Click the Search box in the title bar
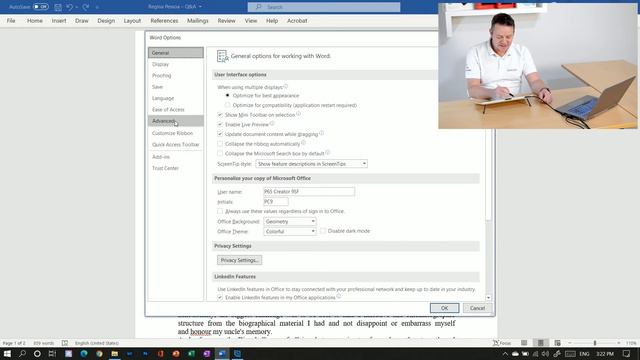This screenshot has height=360, width=640. pyautogui.click(x=324, y=7)
